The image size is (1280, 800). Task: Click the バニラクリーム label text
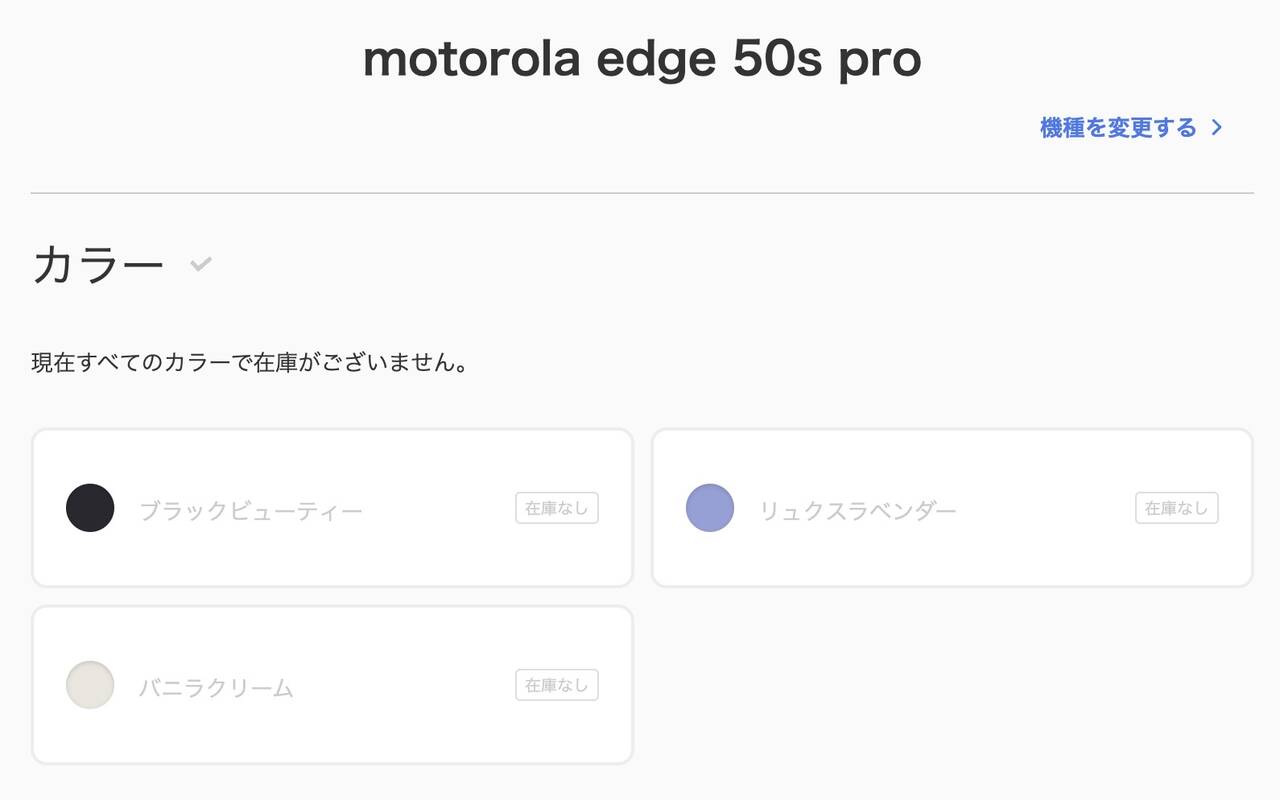216,685
